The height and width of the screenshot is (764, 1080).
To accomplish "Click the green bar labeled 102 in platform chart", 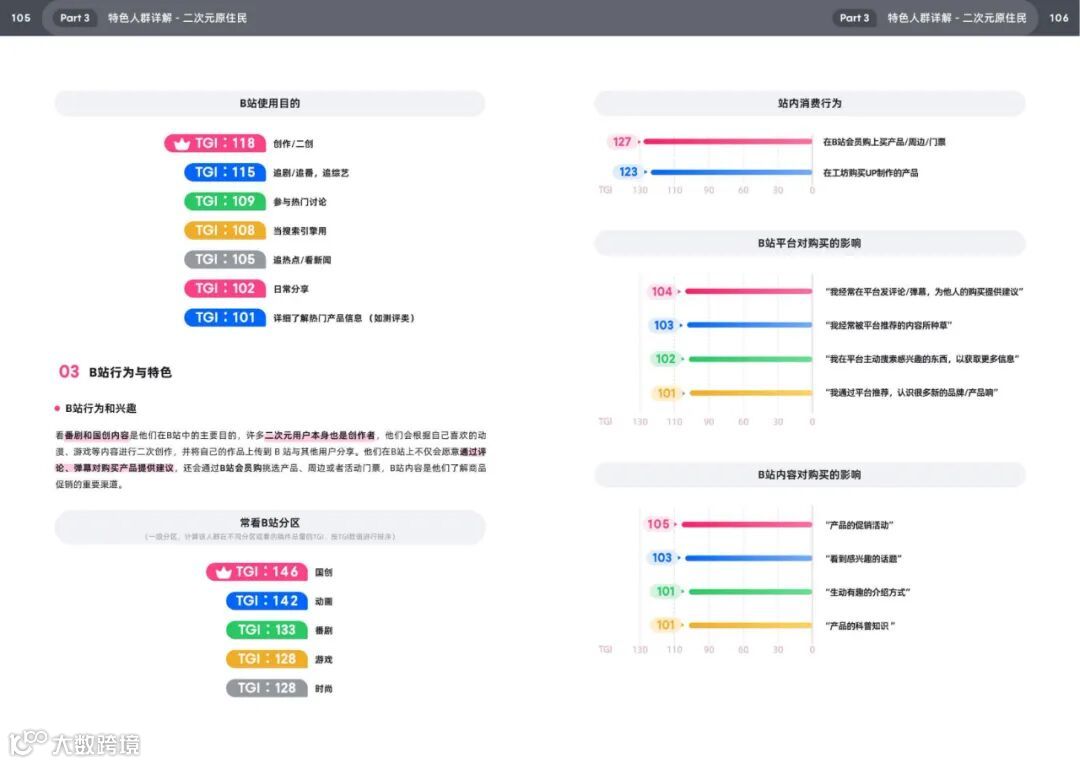I will click(x=751, y=359).
